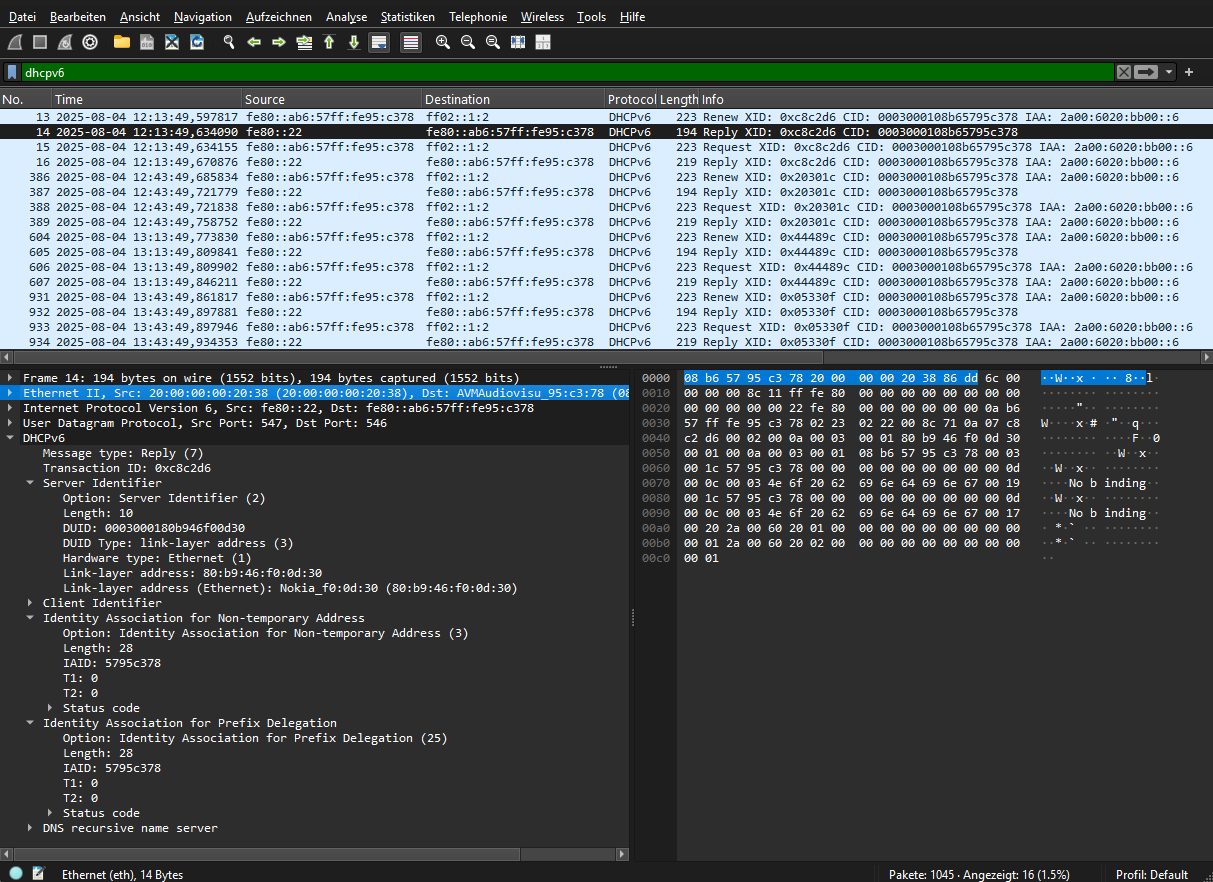Collapse the Server Identifier section
The height and width of the screenshot is (882, 1213).
click(30, 483)
